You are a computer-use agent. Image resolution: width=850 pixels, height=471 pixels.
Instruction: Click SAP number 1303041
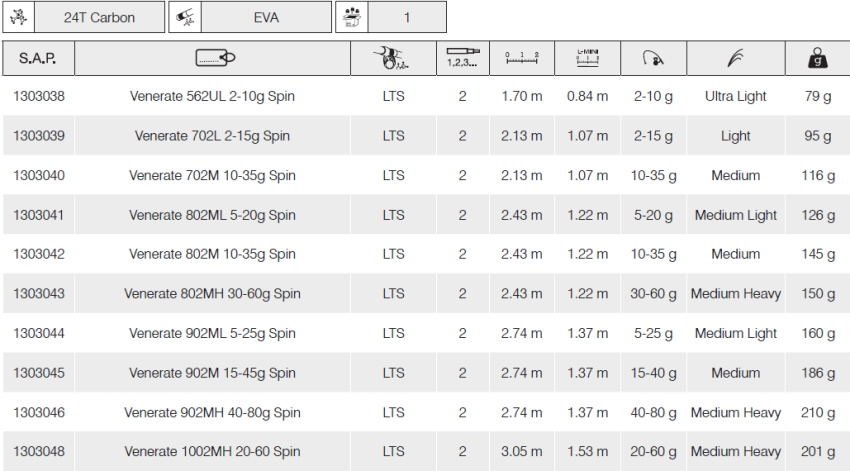(x=38, y=215)
